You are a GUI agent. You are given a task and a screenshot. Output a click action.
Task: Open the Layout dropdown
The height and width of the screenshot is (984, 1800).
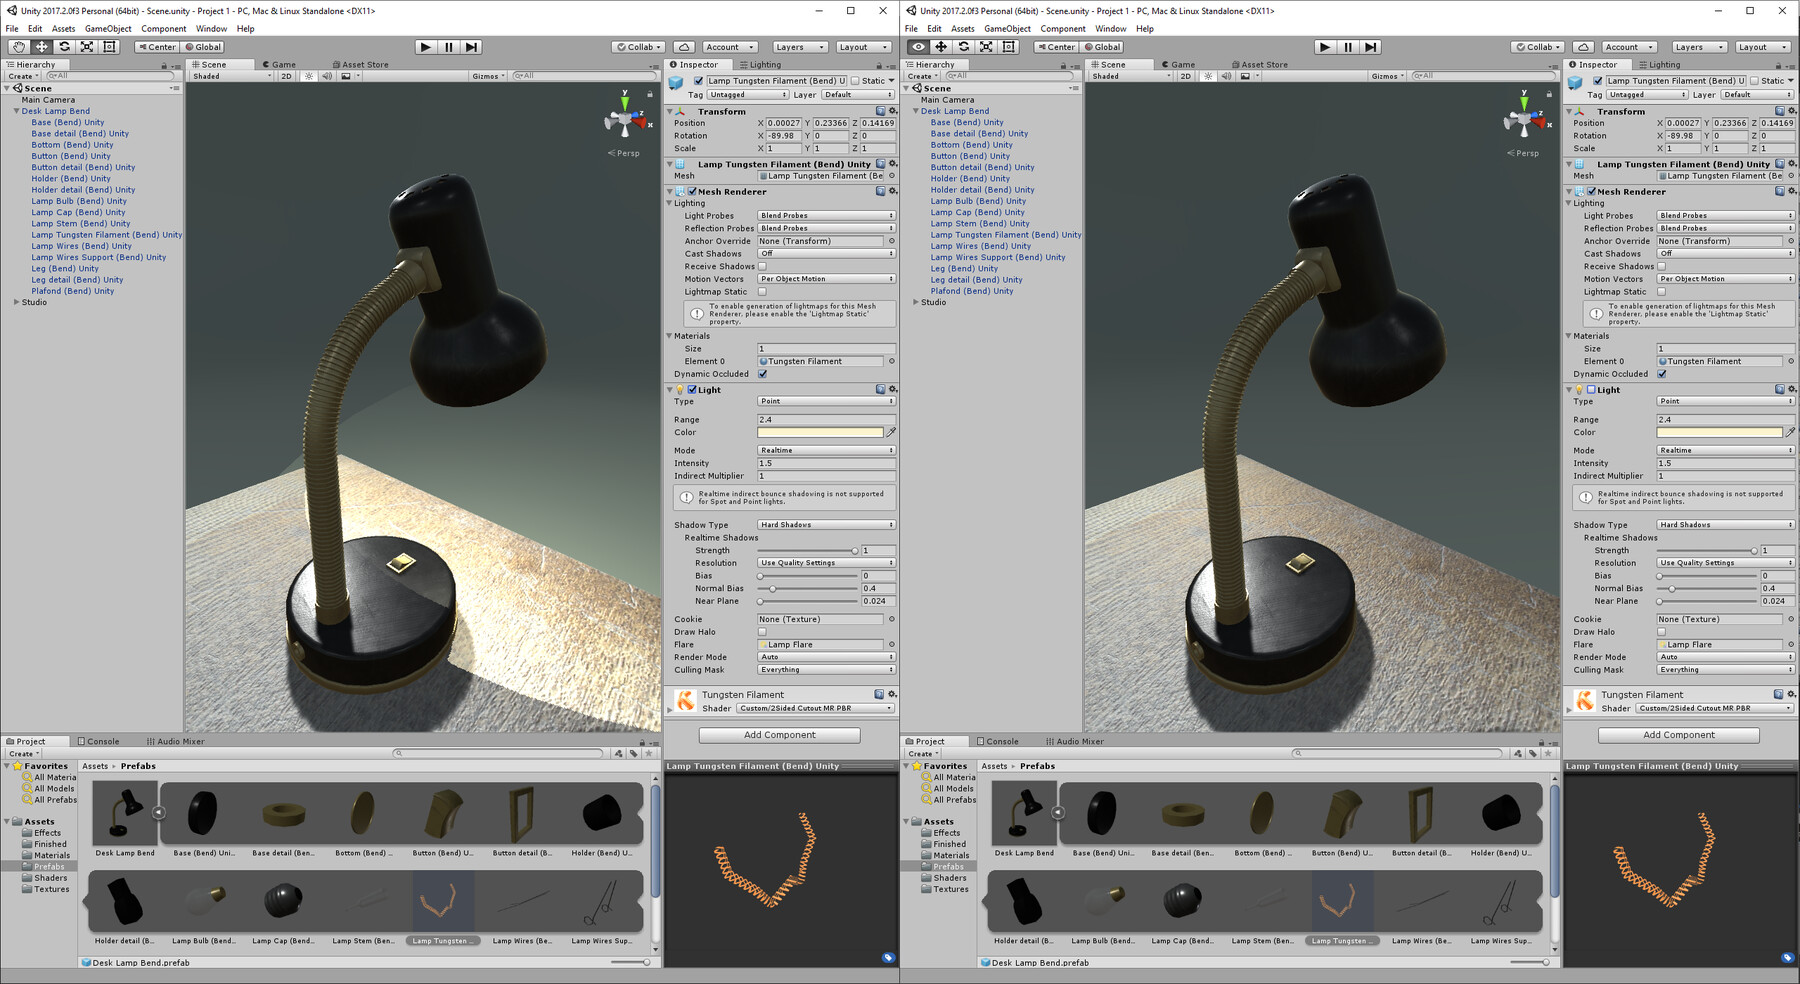pos(862,47)
